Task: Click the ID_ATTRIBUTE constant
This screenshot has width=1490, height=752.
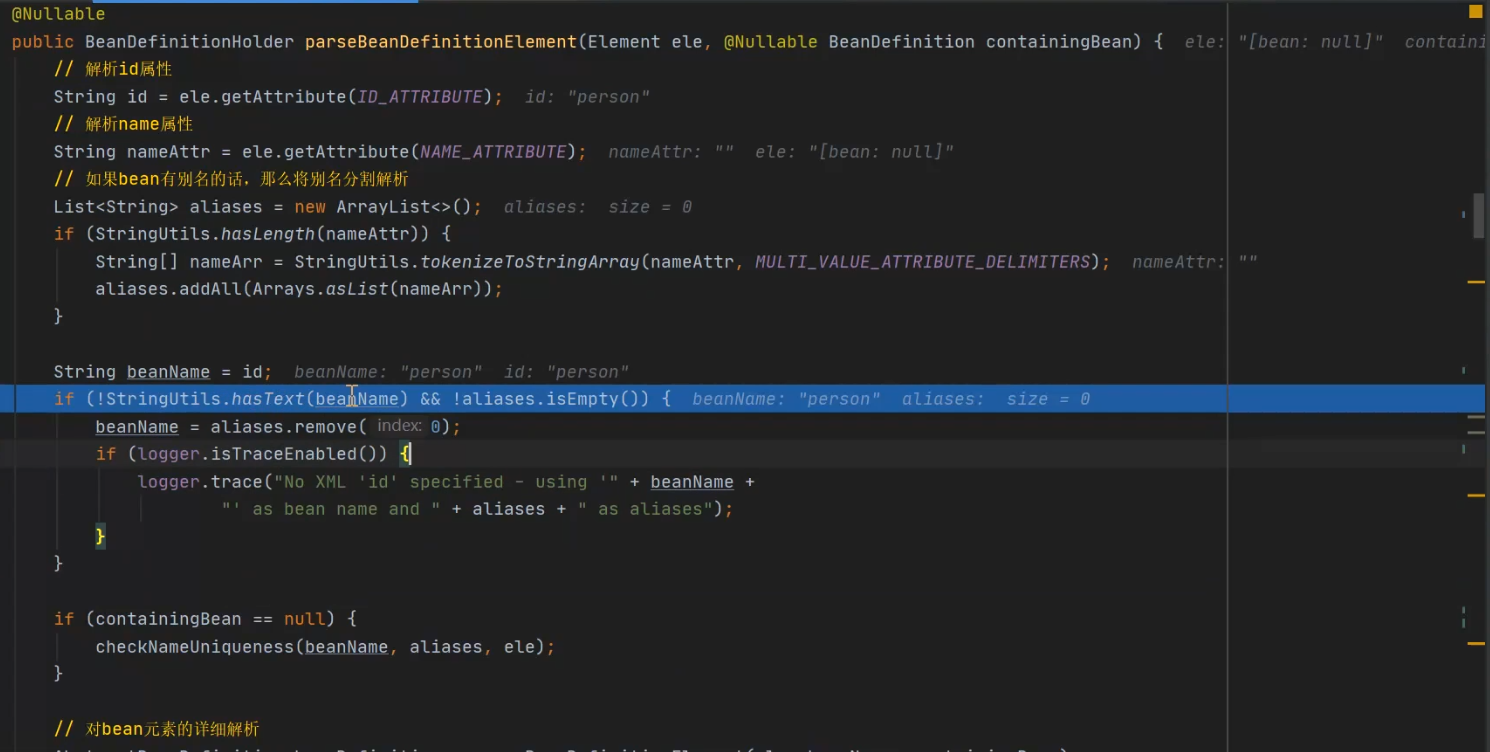Action: coord(420,97)
